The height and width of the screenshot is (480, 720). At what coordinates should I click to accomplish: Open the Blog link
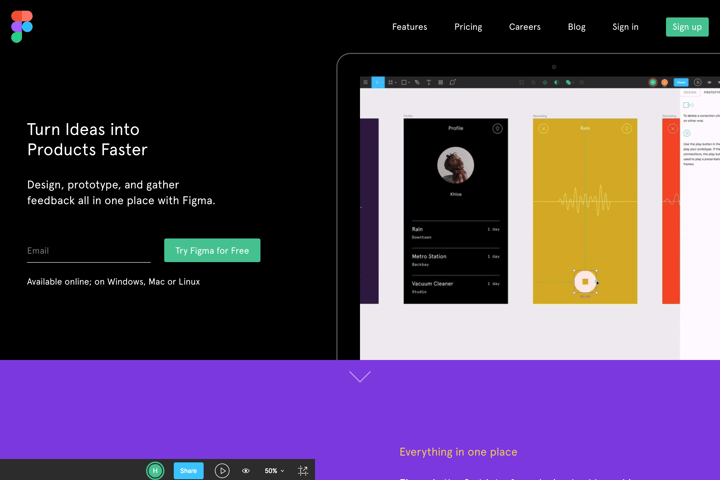[576, 27]
